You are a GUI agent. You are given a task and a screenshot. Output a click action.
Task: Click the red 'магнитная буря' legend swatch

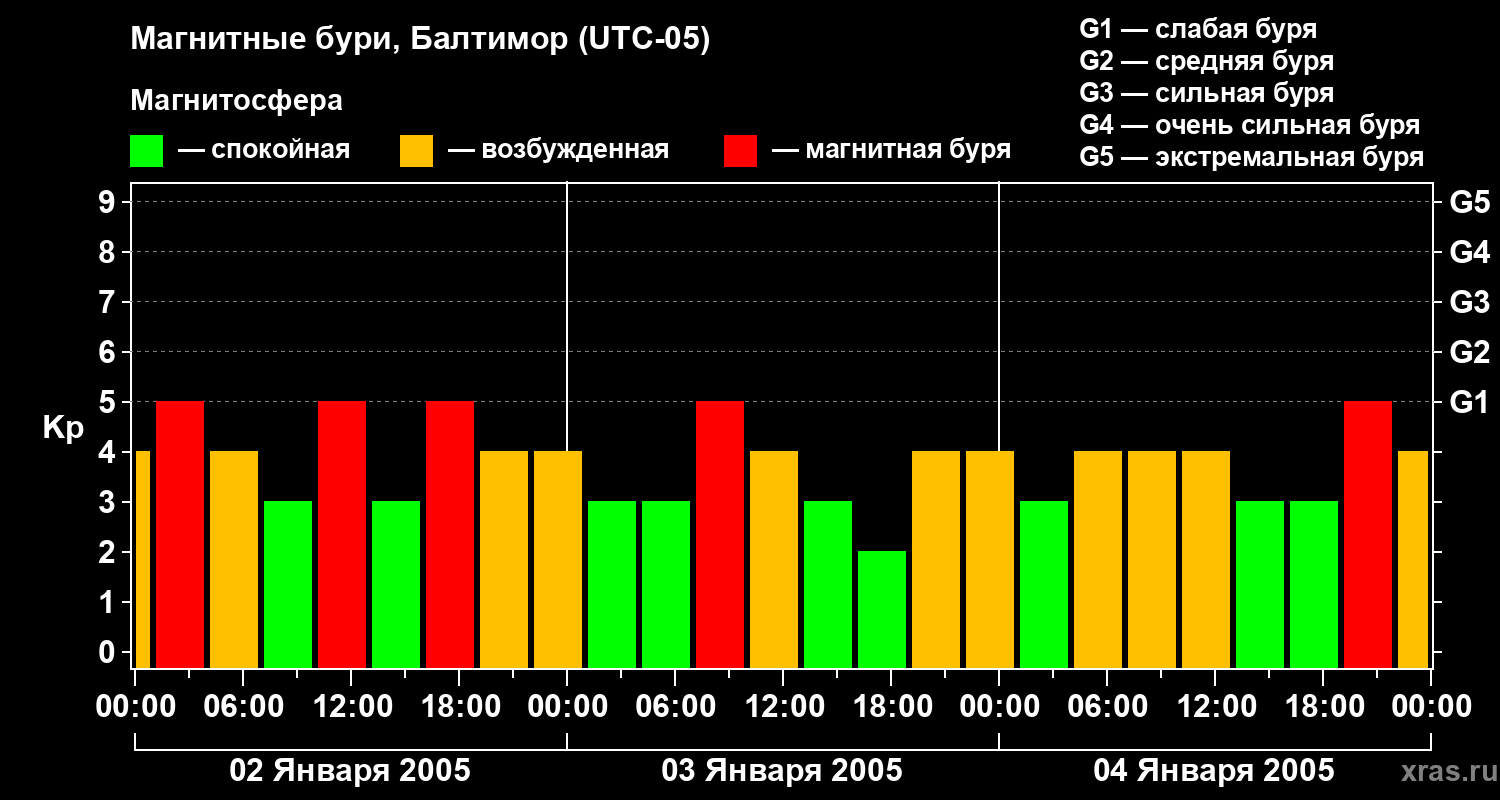(x=740, y=151)
